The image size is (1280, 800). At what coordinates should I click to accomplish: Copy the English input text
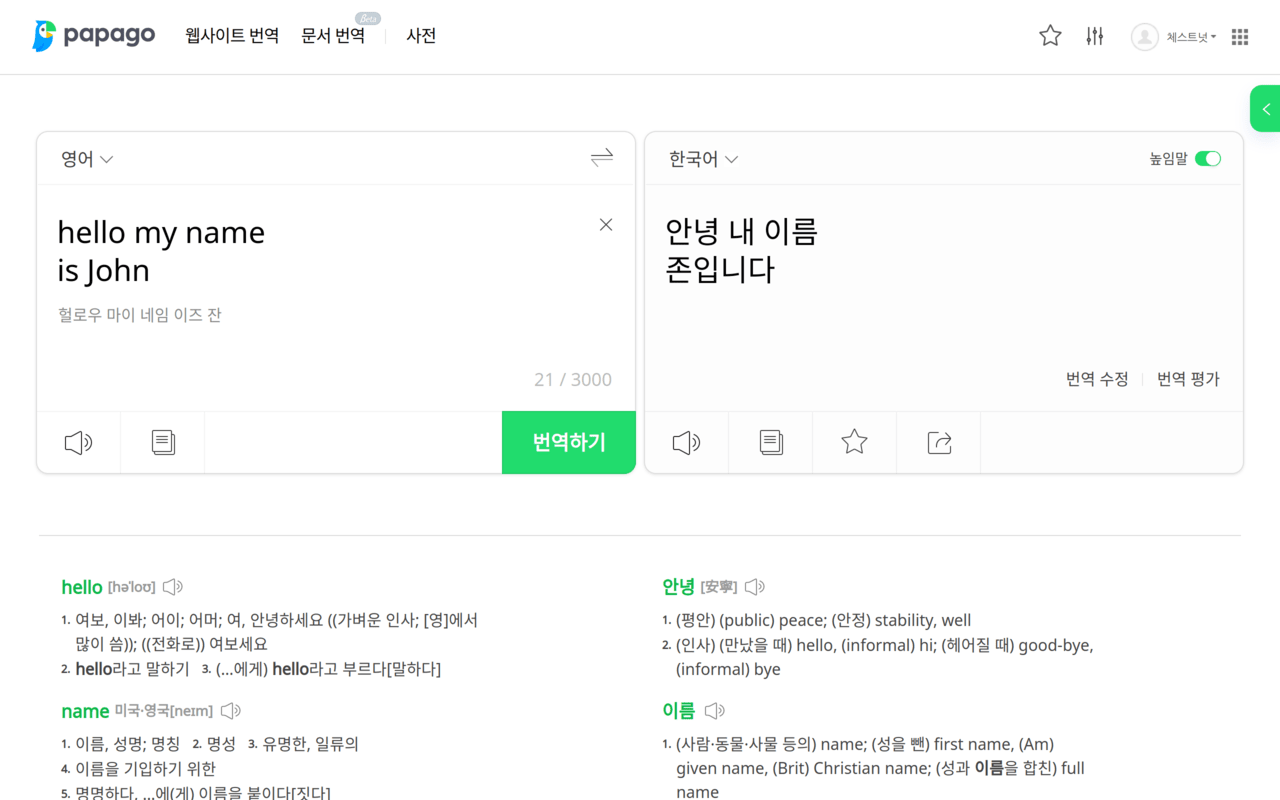coord(162,442)
